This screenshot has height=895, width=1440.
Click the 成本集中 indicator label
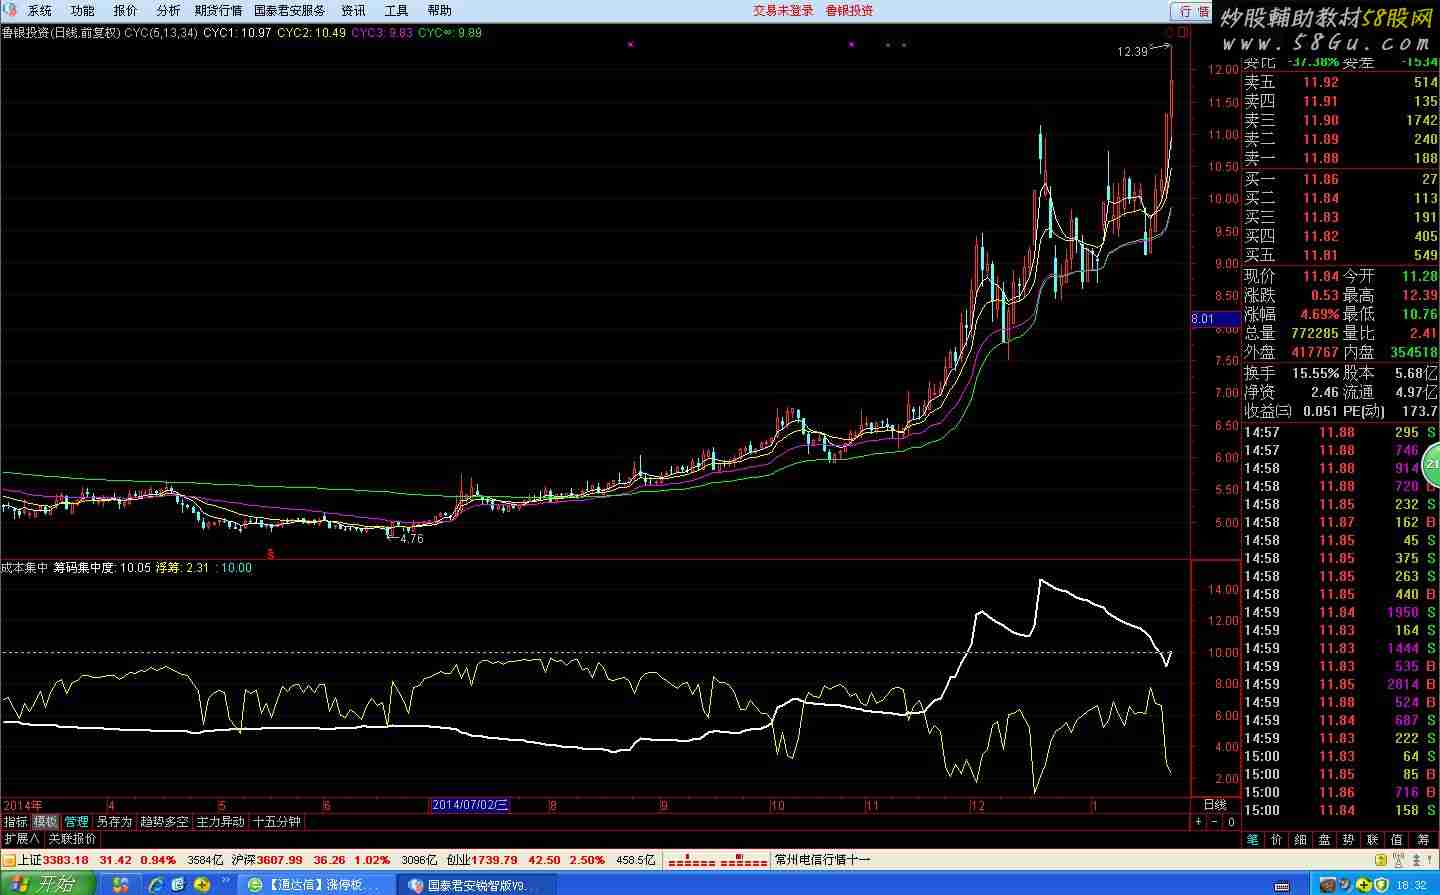25,567
